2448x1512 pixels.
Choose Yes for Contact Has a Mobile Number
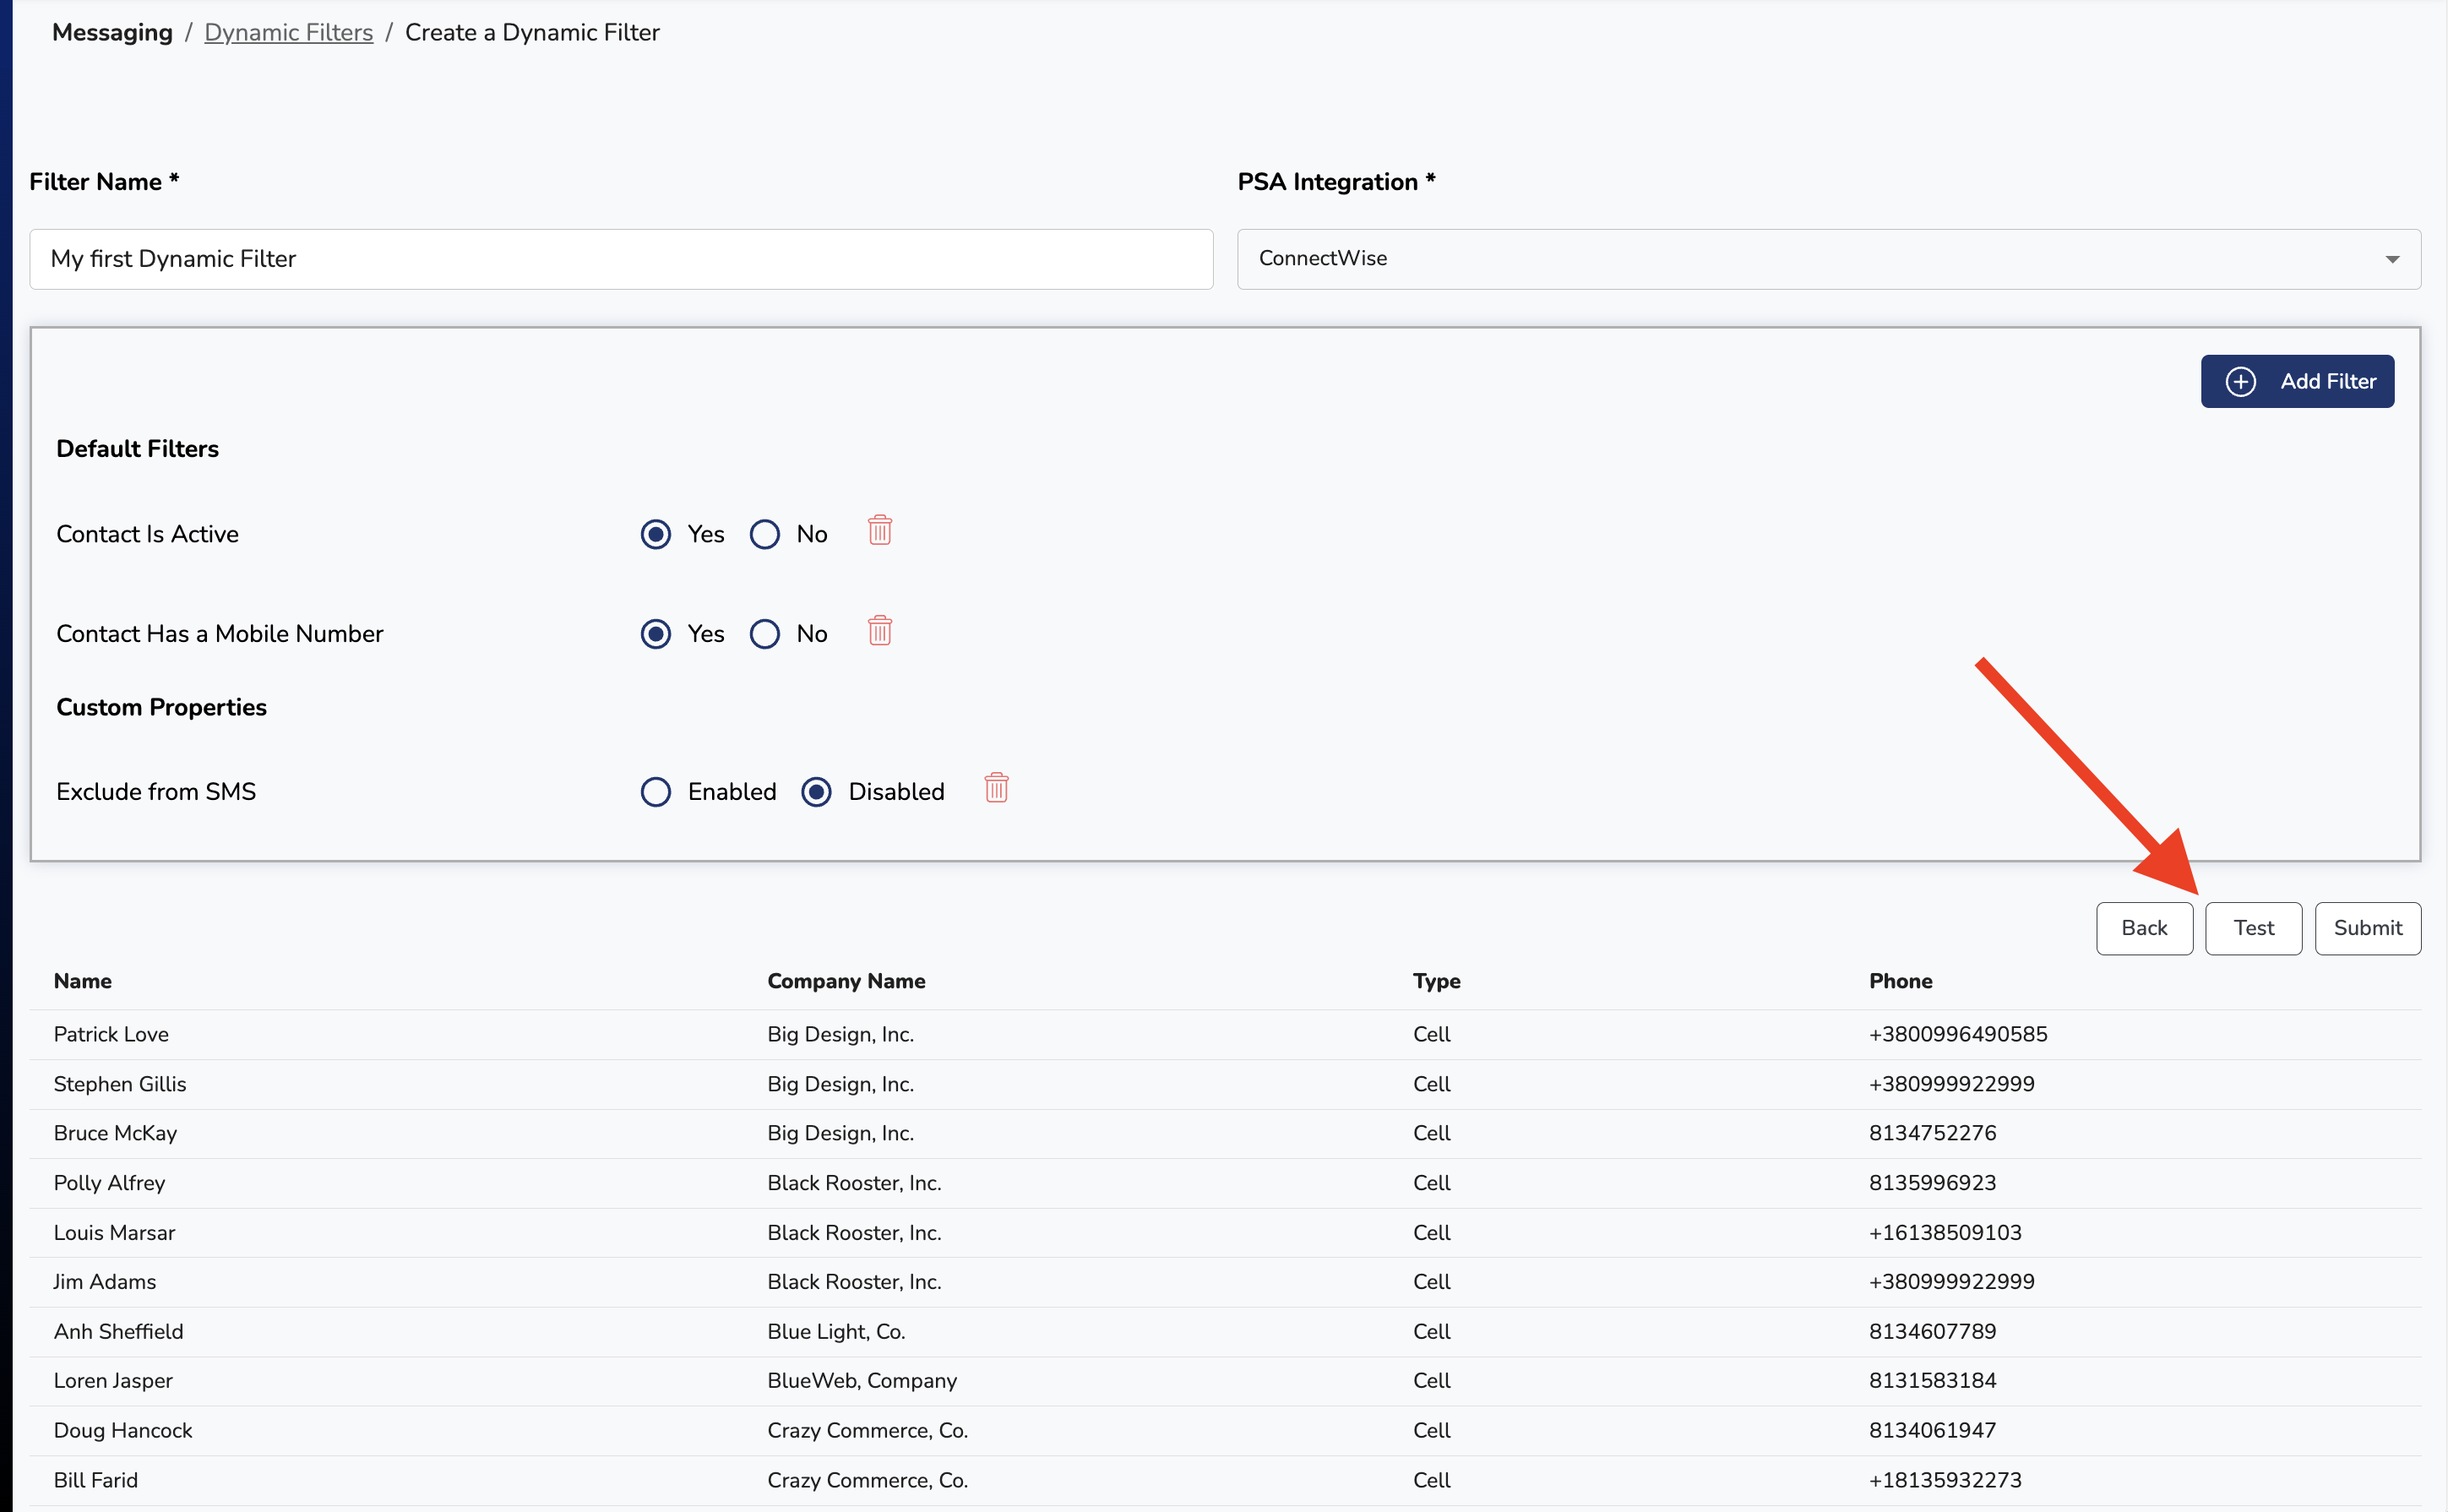click(656, 634)
